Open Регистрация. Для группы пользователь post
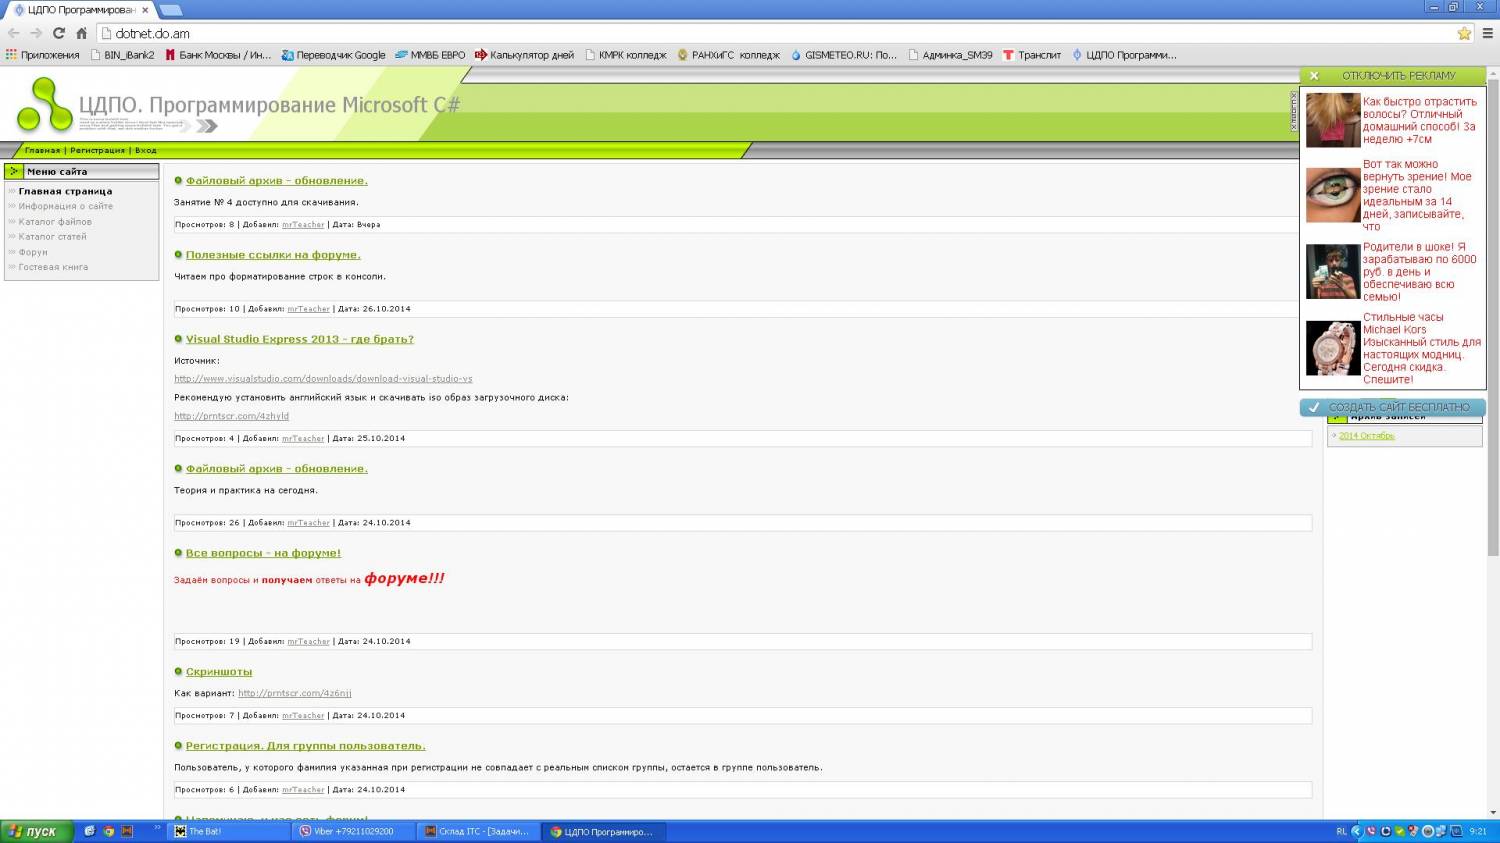The width and height of the screenshot is (1500, 843). [305, 746]
